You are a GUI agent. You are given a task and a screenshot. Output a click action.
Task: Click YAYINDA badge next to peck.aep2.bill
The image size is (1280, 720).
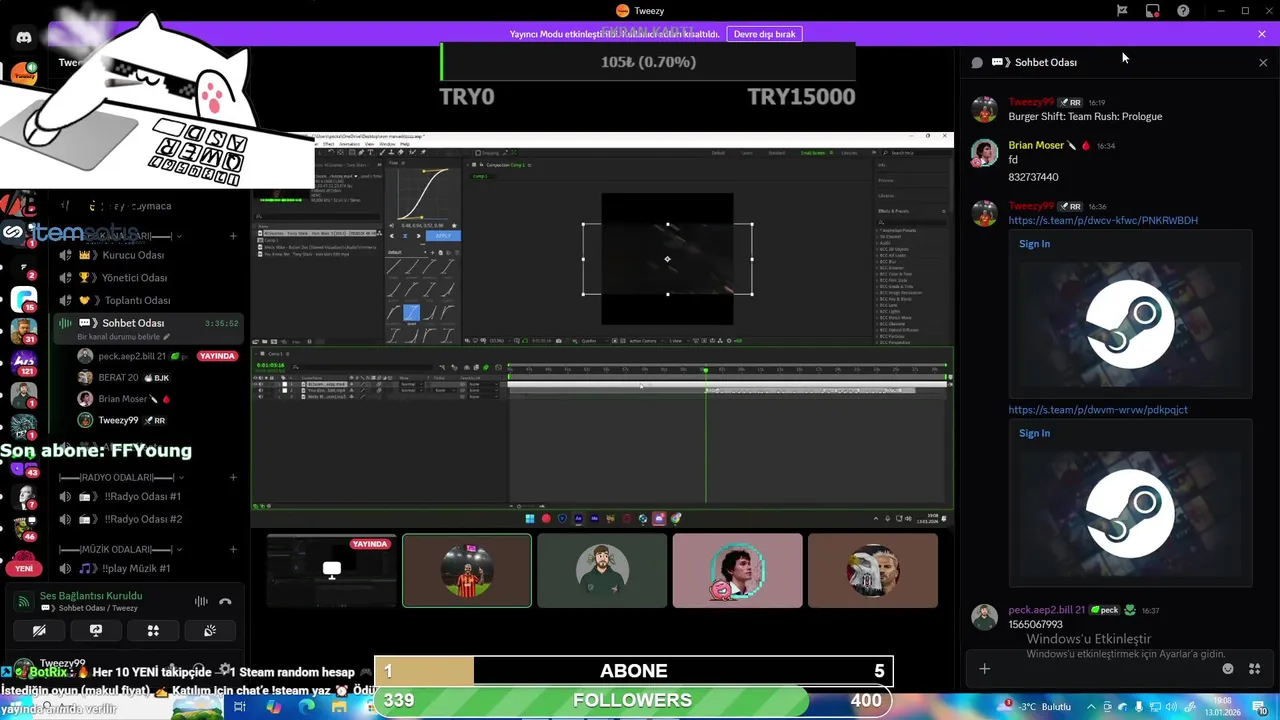(x=217, y=356)
